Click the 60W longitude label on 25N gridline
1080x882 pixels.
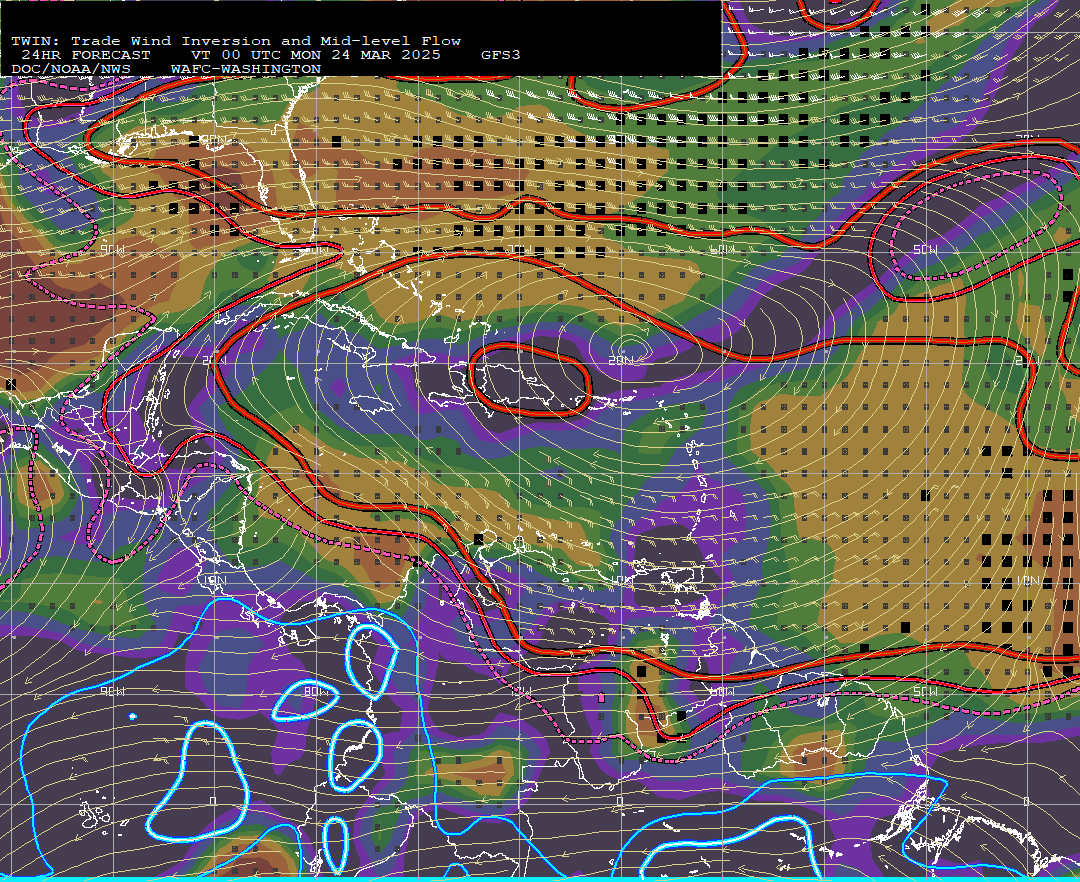tap(722, 249)
